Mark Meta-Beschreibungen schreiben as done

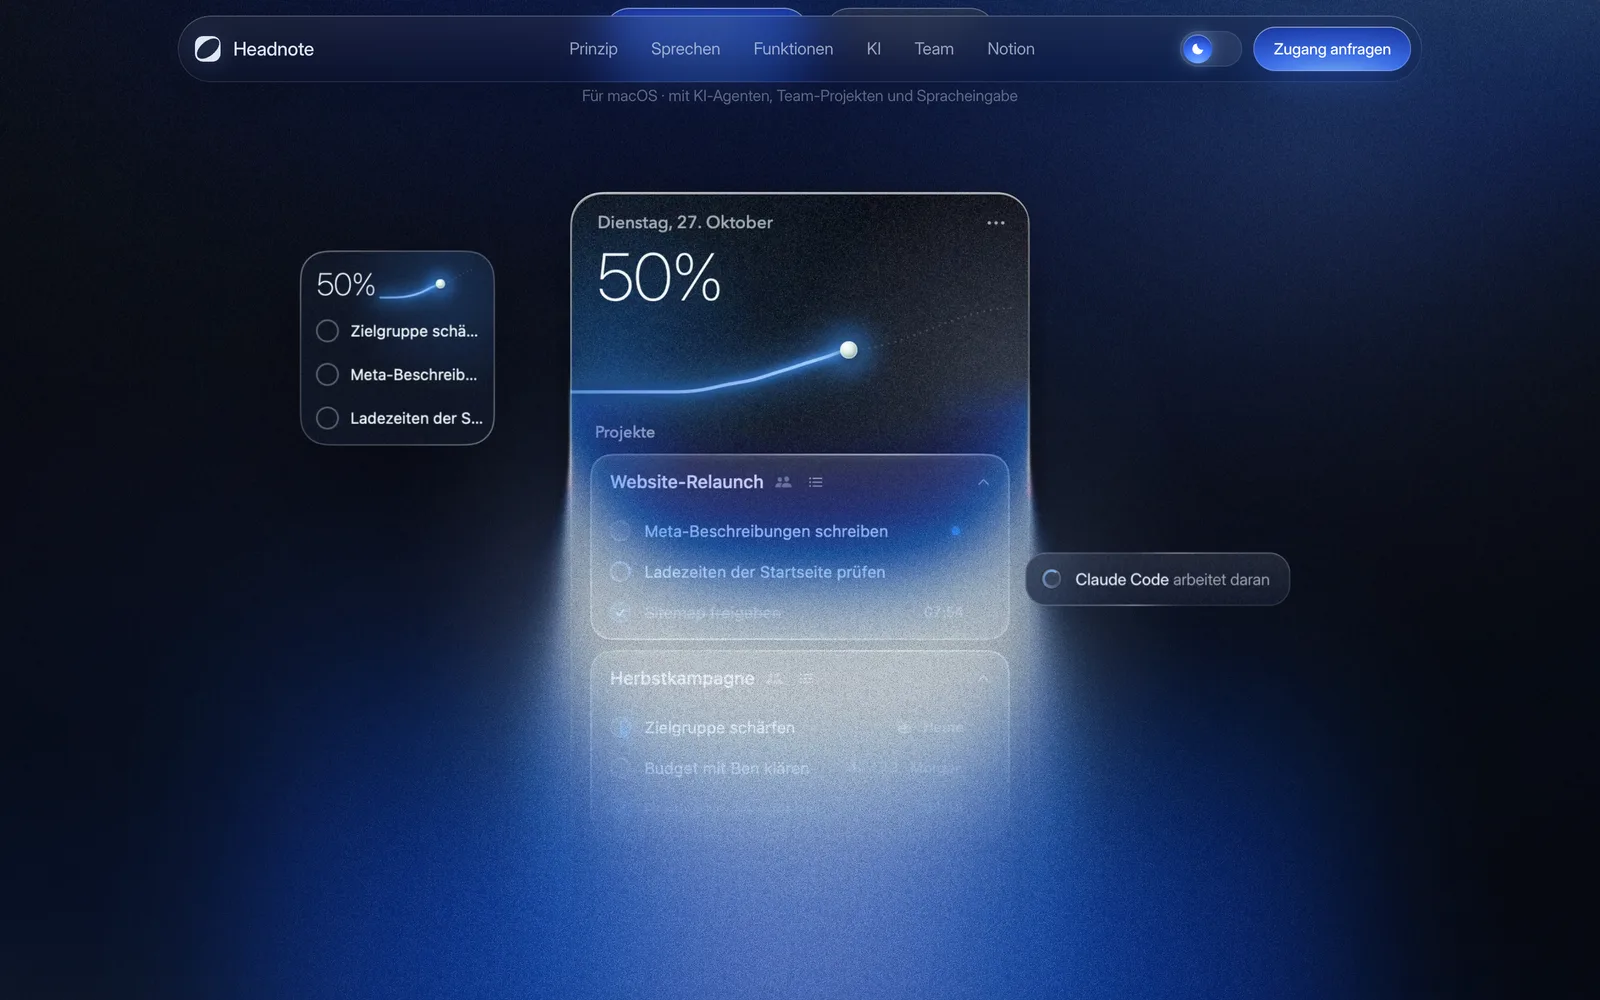621,531
